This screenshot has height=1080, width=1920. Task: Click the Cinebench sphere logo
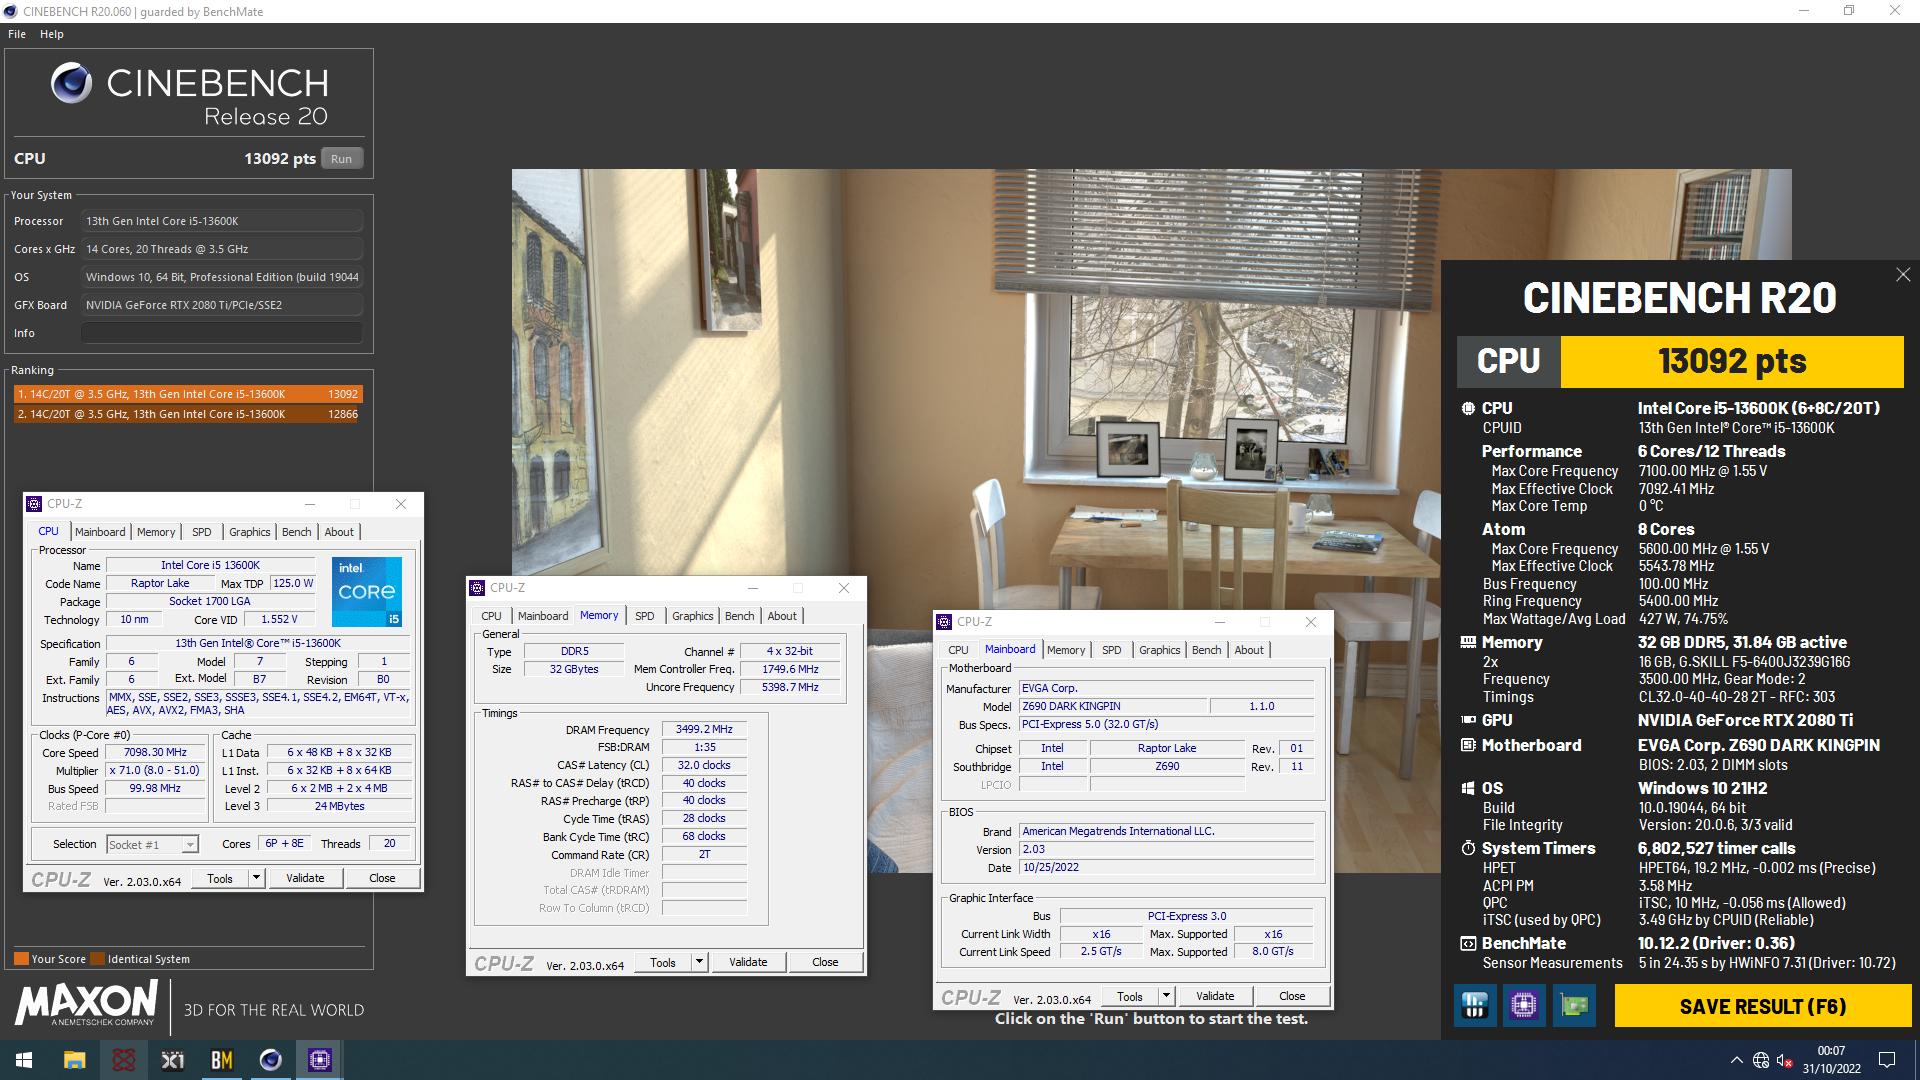click(71, 83)
